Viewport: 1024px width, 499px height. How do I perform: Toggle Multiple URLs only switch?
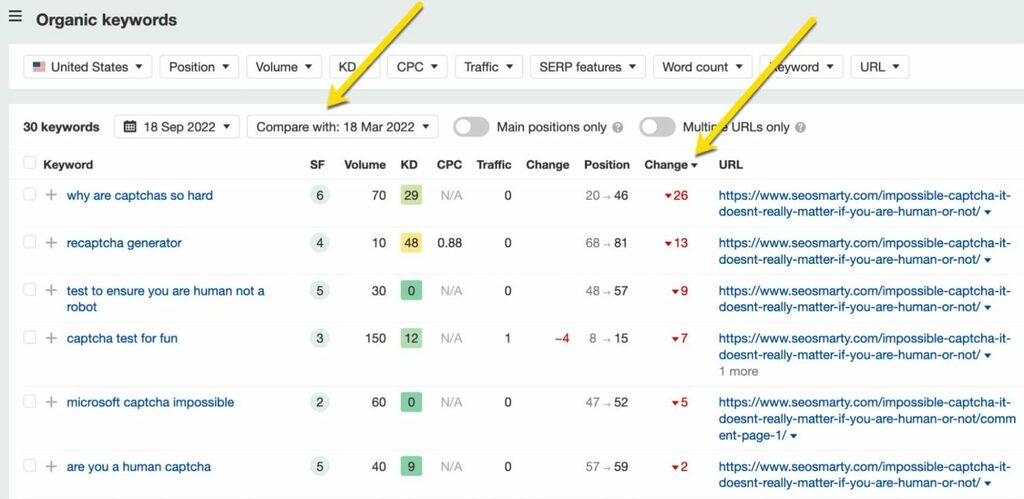point(657,127)
